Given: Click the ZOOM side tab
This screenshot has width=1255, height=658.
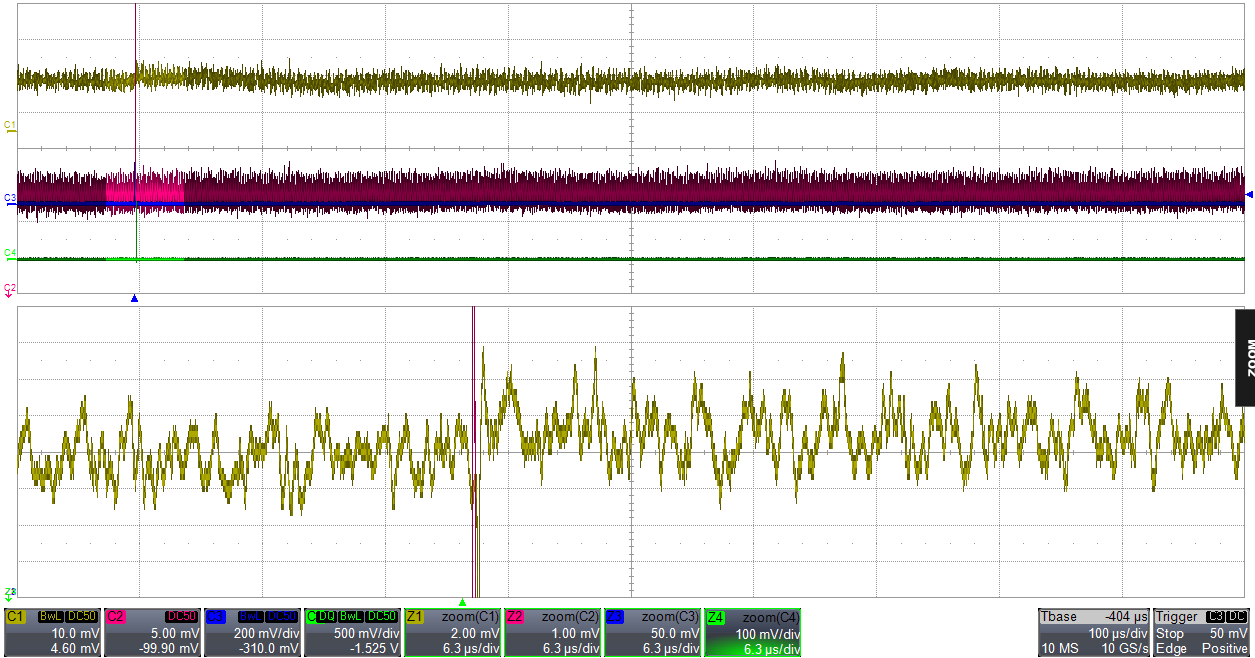Looking at the screenshot, I should (x=1245, y=357).
